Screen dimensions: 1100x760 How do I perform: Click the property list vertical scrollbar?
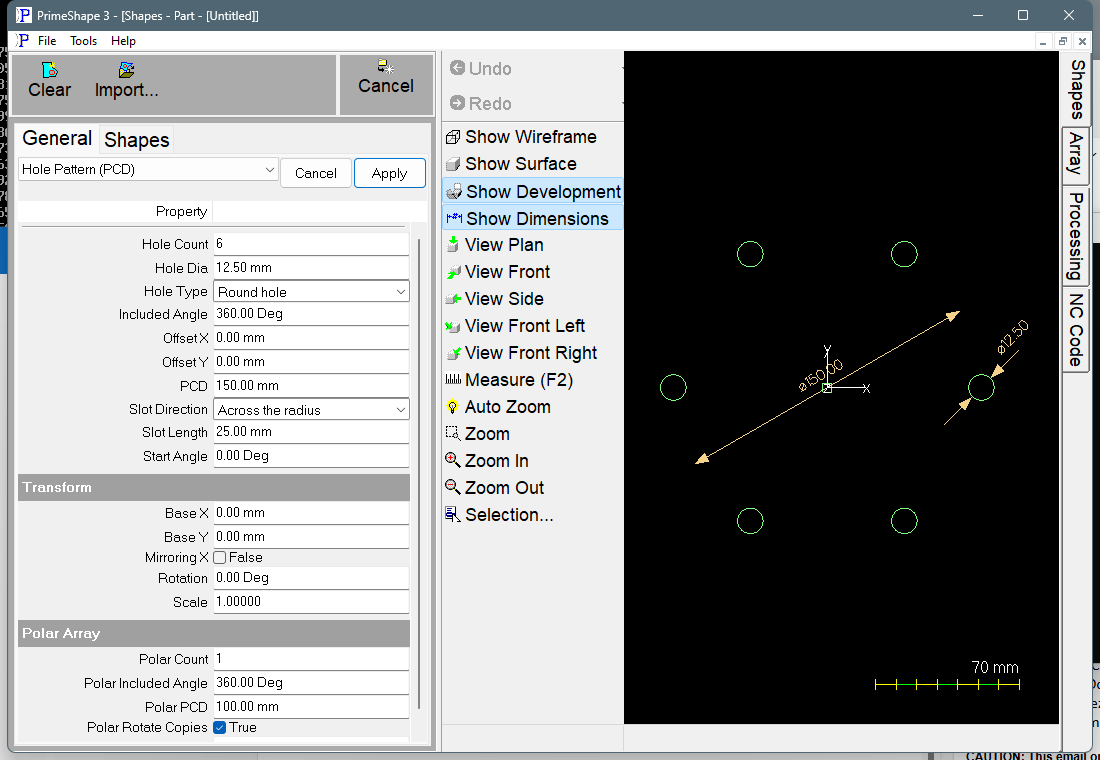coord(420,474)
